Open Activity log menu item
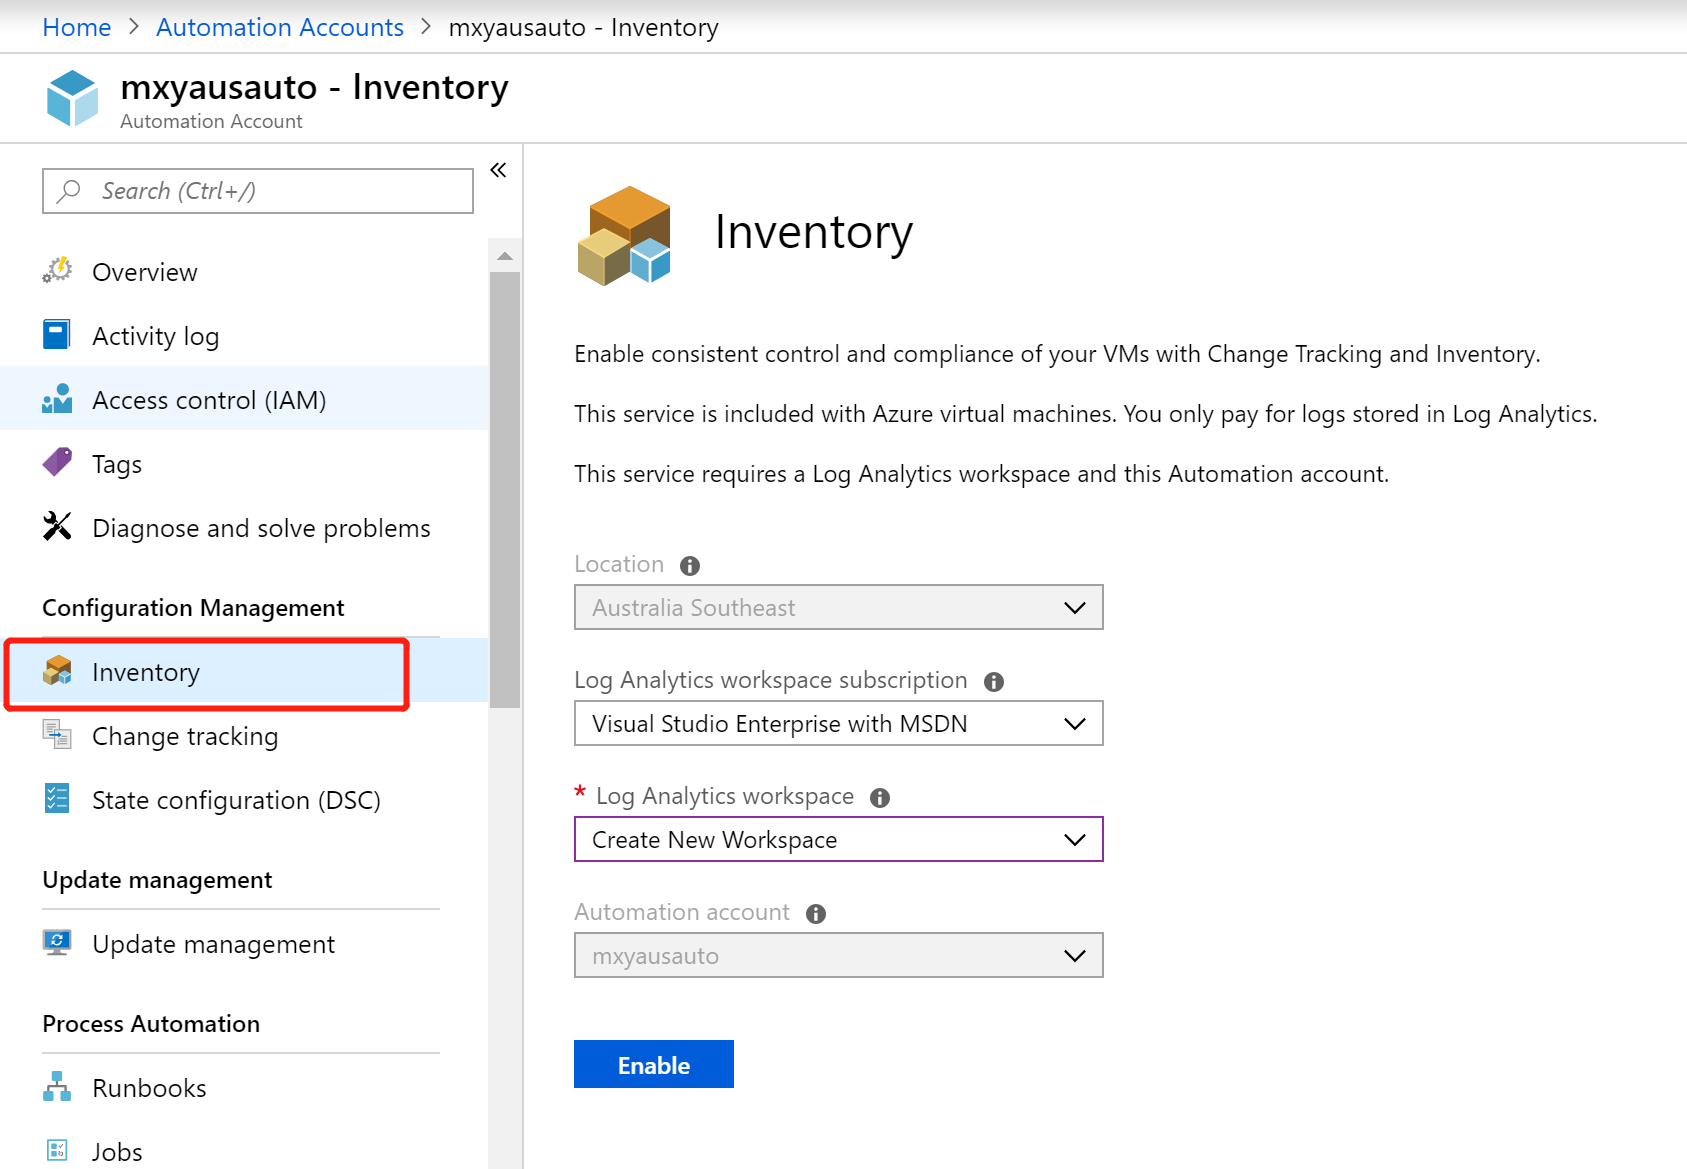This screenshot has width=1687, height=1169. click(x=245, y=336)
